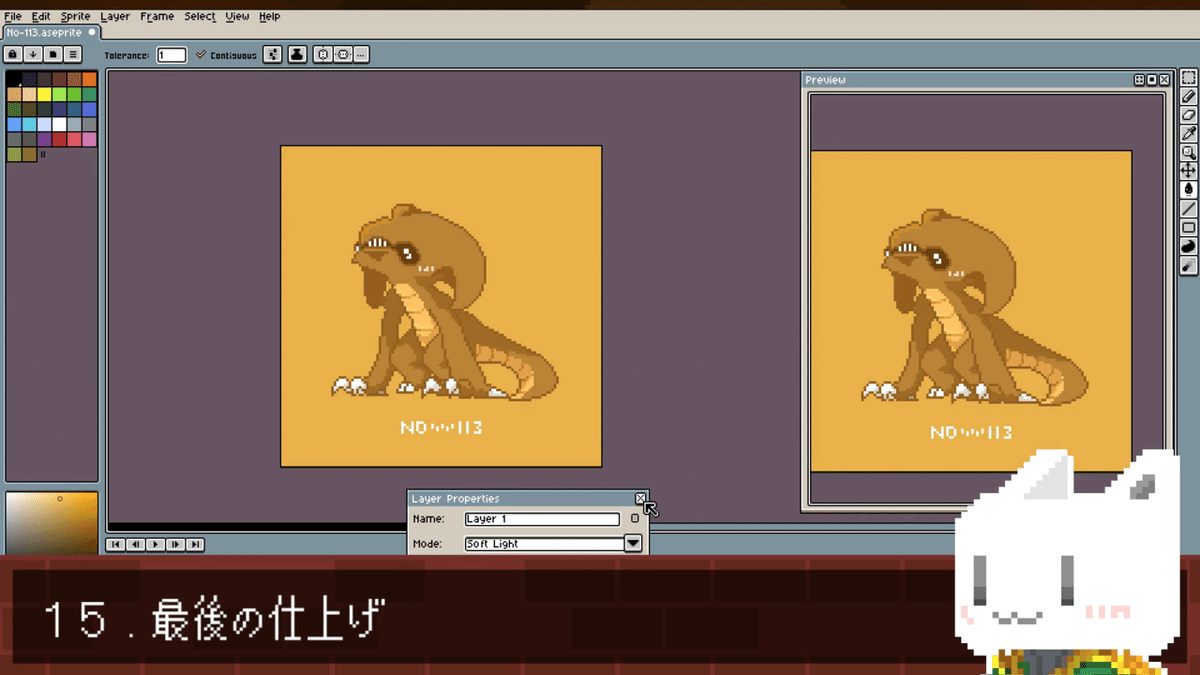The height and width of the screenshot is (675, 1200).
Task: Close the Layer Properties dialog
Action: (x=641, y=498)
